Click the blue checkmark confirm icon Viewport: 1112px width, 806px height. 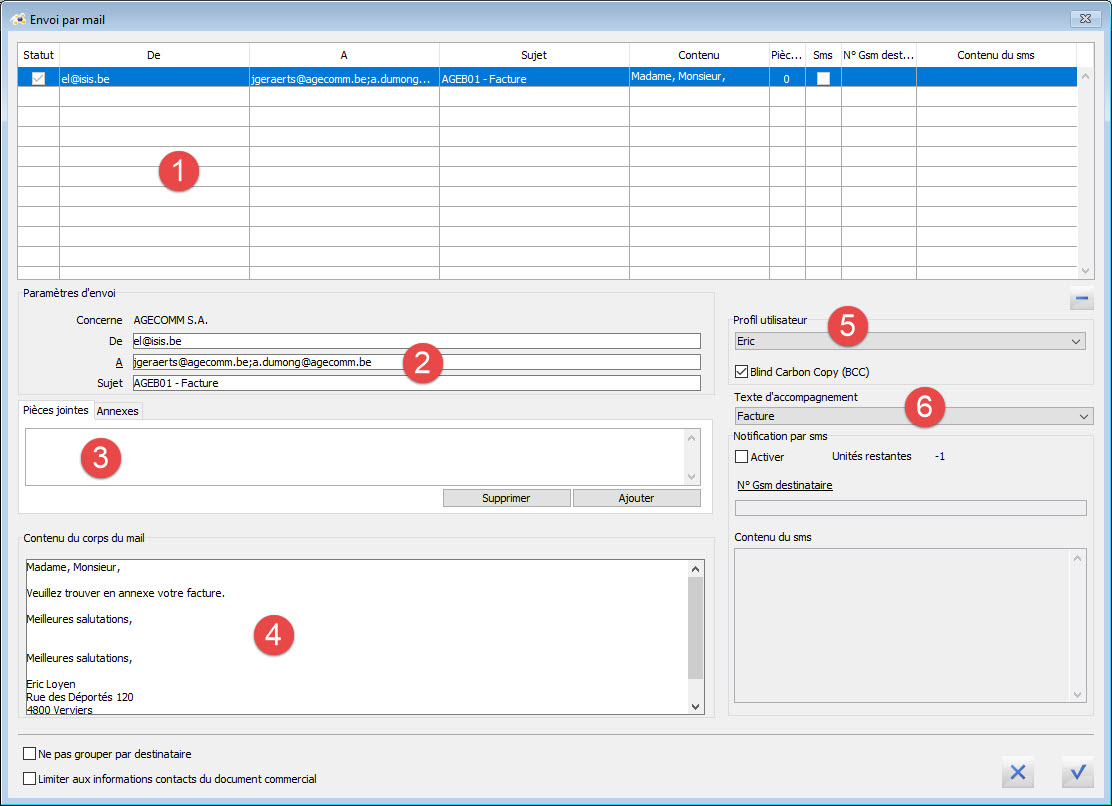[1077, 772]
